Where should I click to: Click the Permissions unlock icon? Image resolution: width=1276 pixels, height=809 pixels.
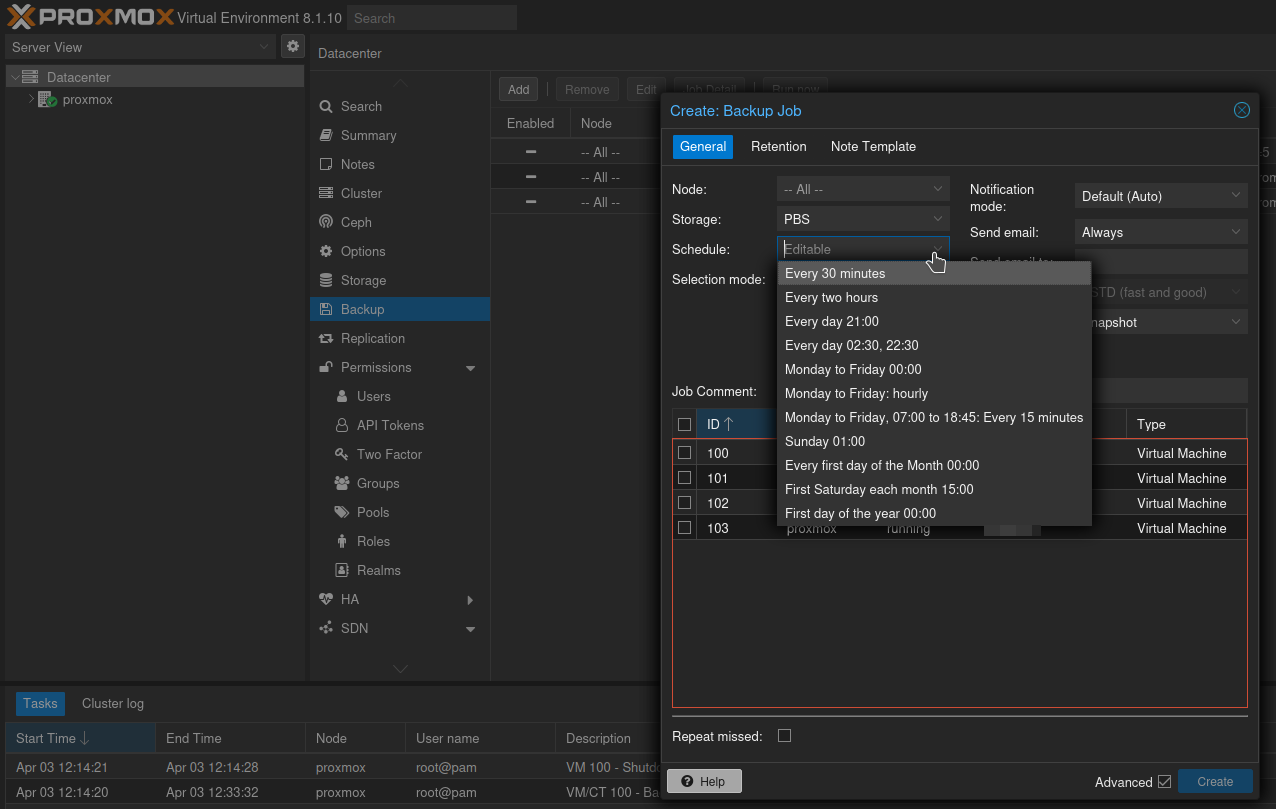tap(326, 368)
